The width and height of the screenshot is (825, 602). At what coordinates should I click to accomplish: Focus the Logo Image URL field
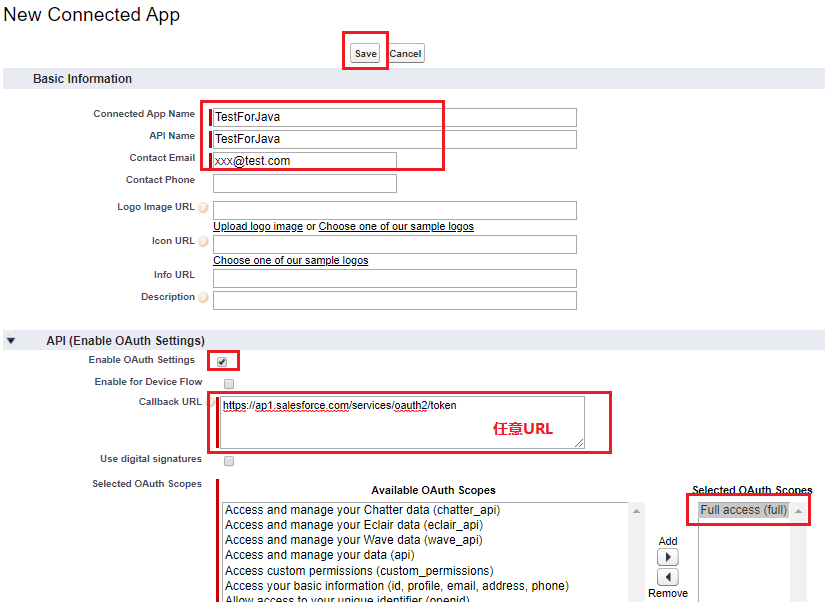click(395, 210)
